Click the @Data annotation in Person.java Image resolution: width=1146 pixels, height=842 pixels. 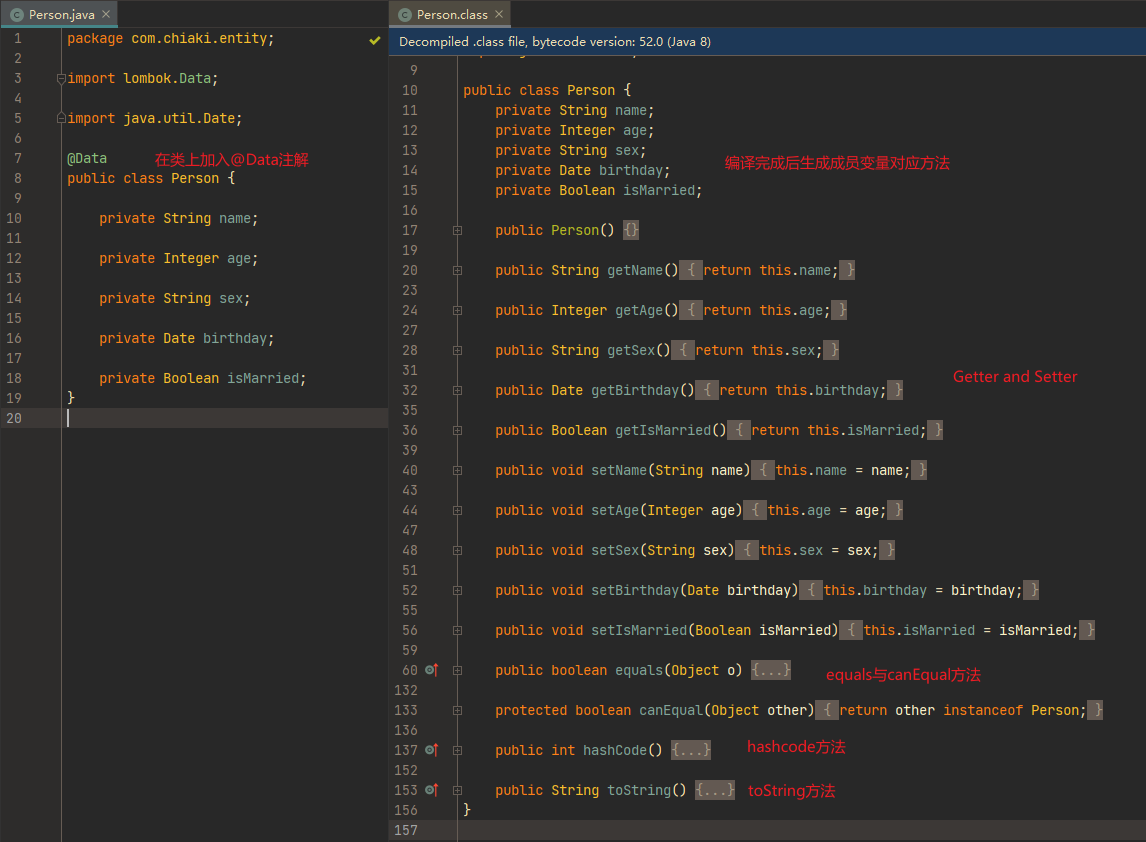click(x=87, y=158)
